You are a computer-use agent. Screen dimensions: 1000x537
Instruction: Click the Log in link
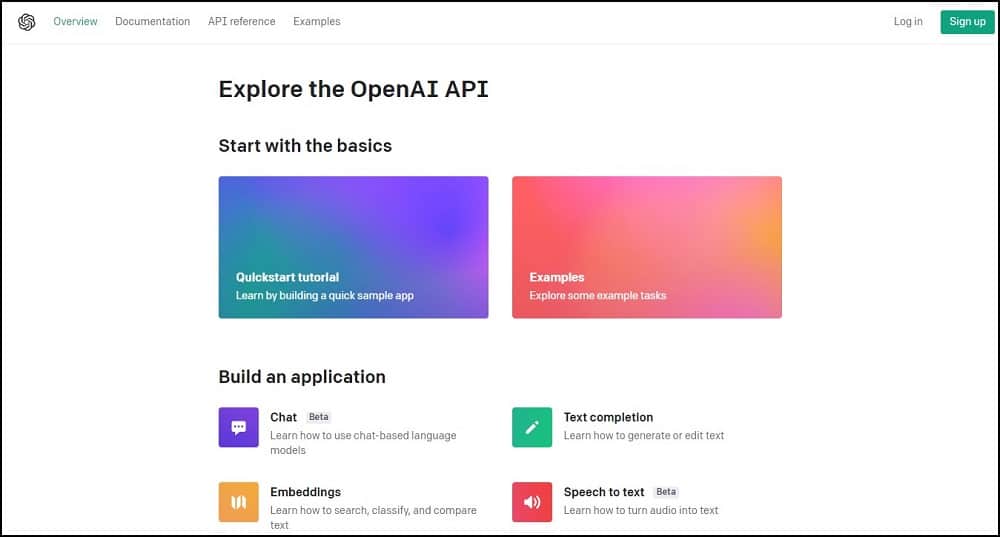click(908, 22)
